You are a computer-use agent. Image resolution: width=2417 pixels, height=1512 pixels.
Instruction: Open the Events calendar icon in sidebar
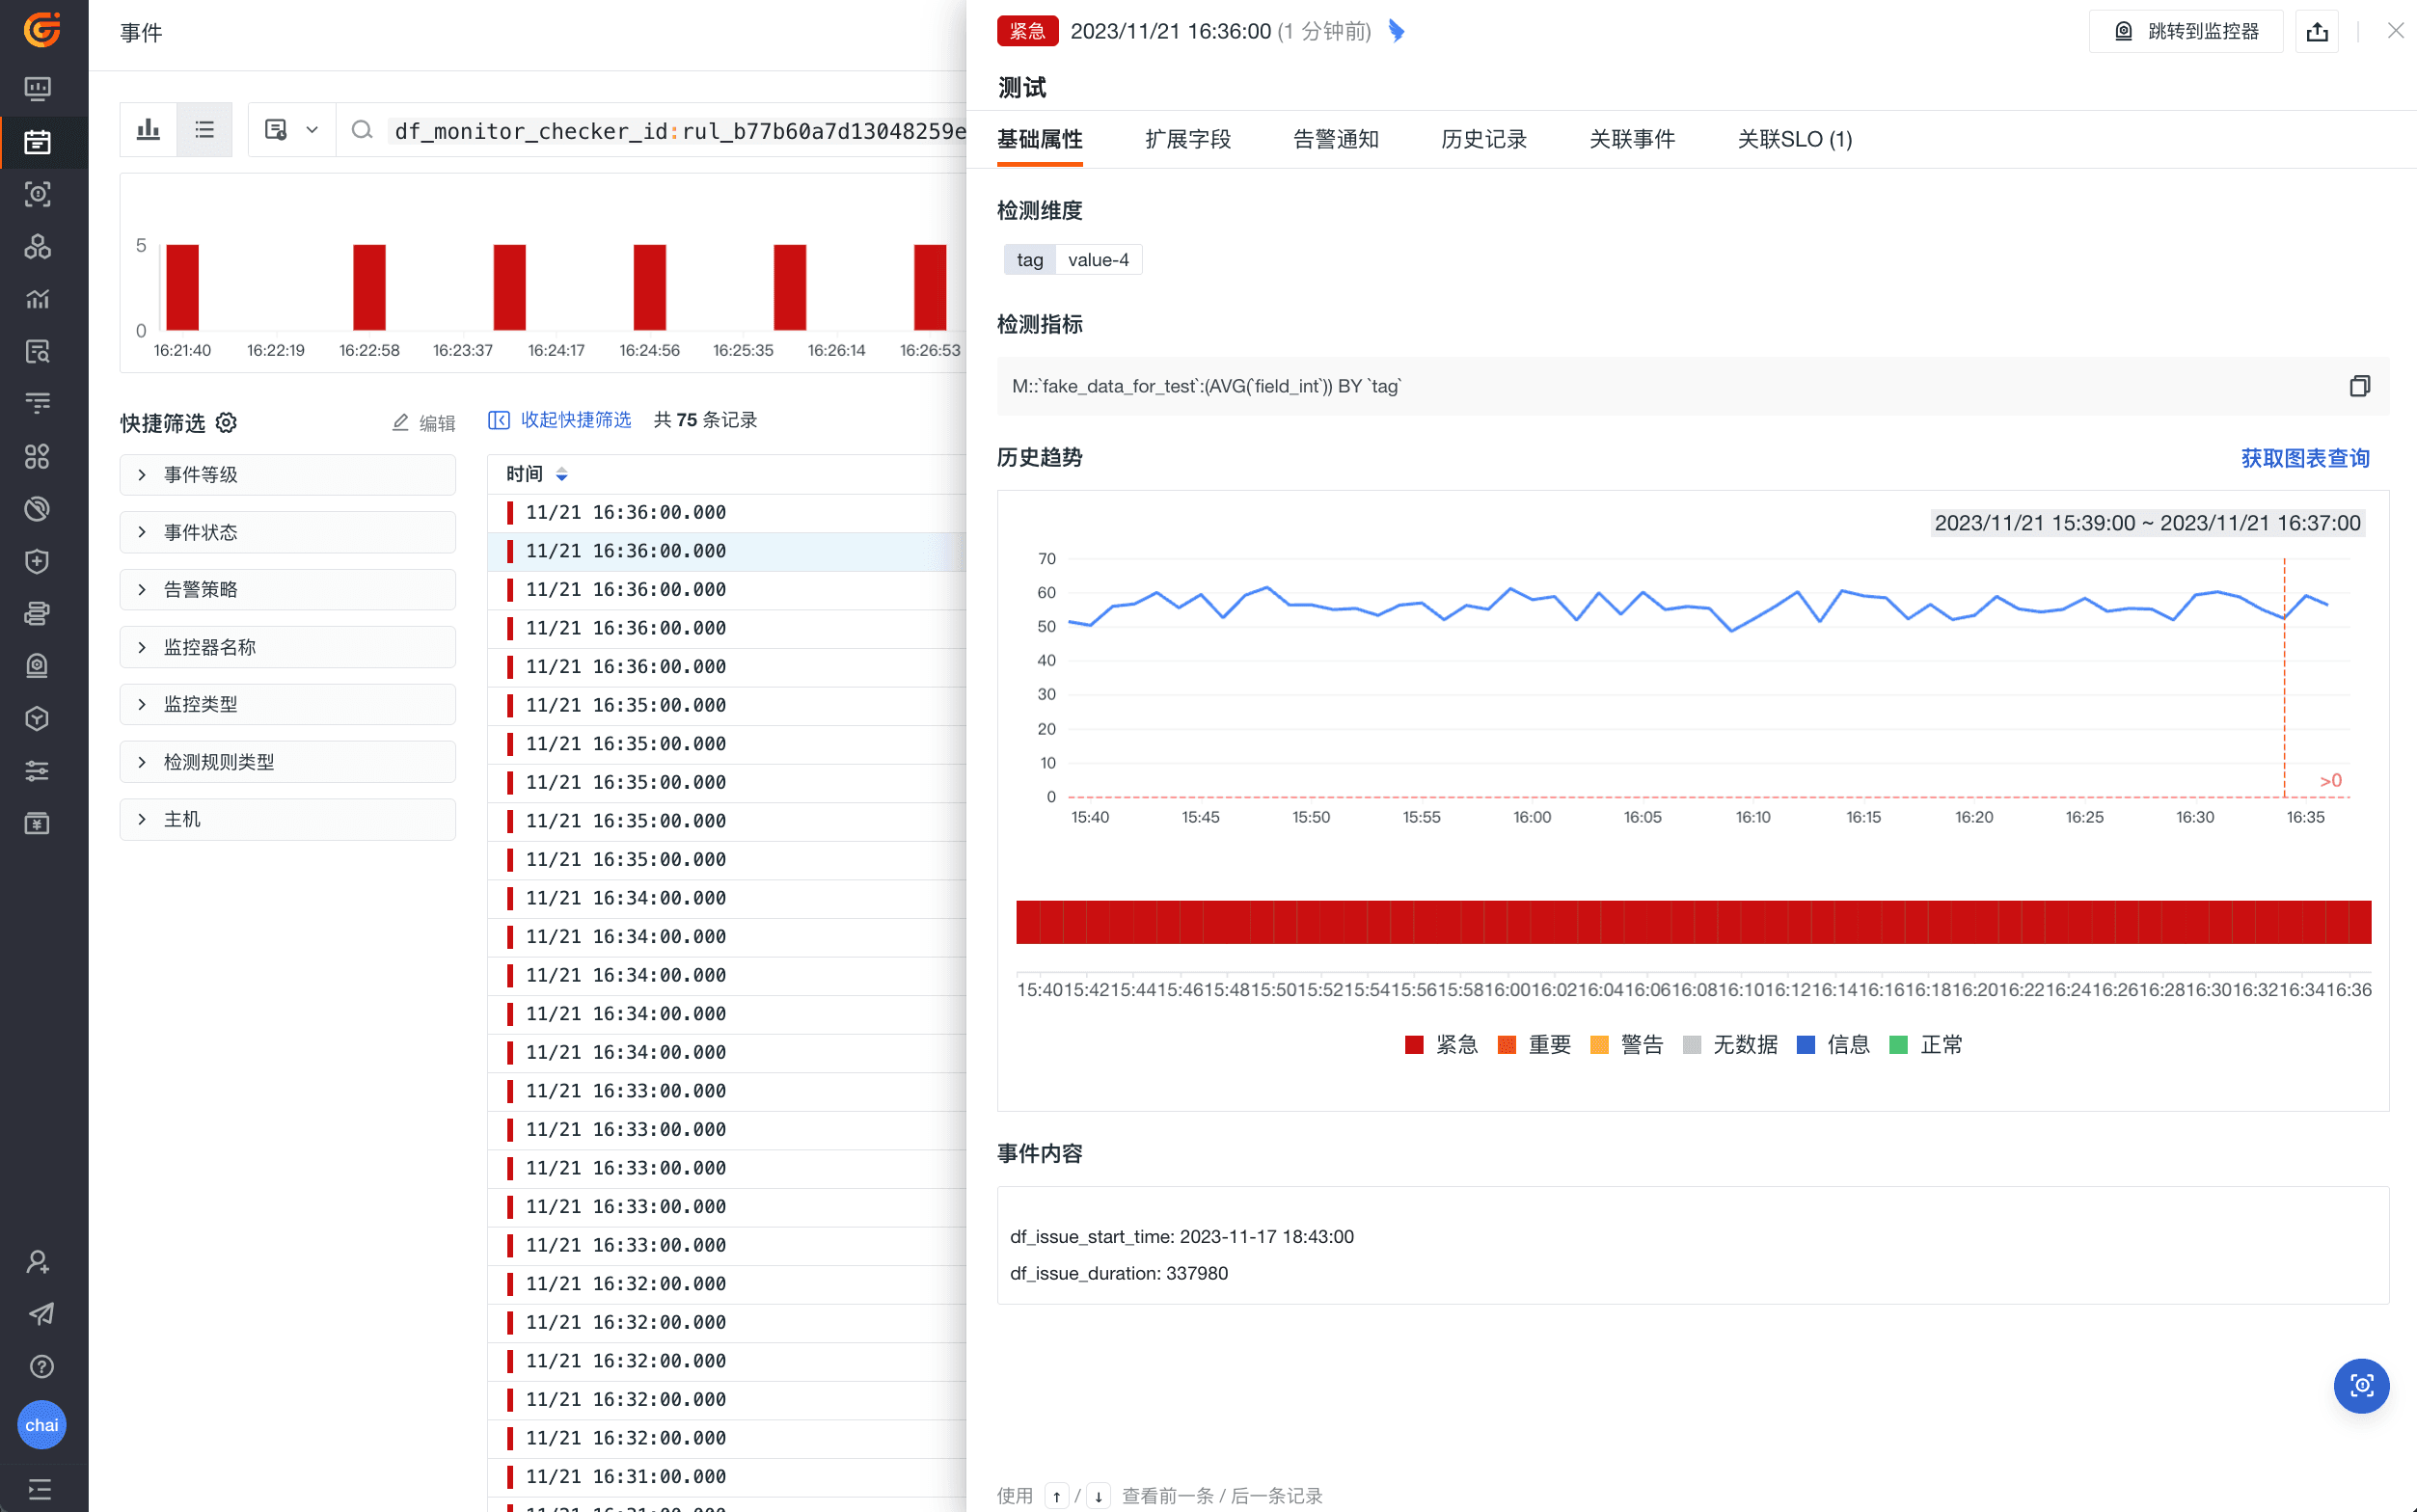pyautogui.click(x=38, y=142)
